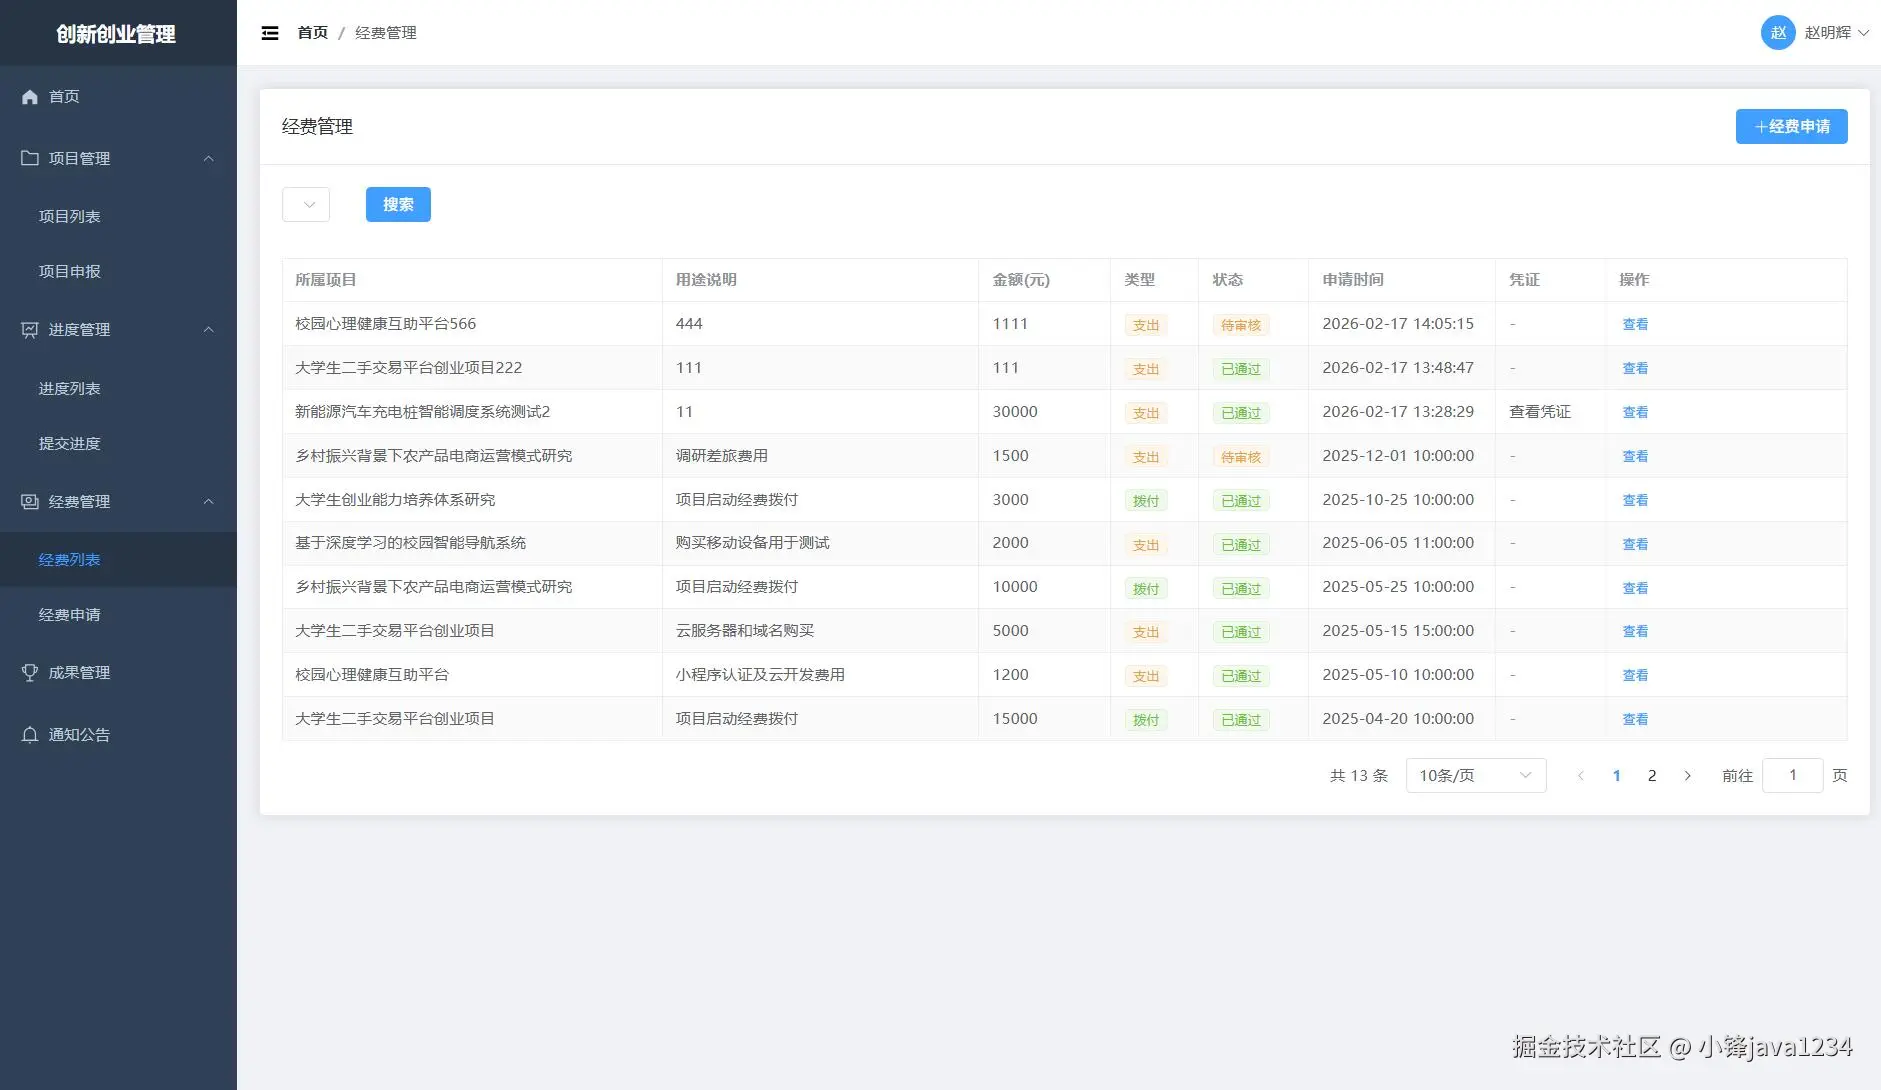
Task: Click the +经费申请 button
Action: pos(1791,127)
